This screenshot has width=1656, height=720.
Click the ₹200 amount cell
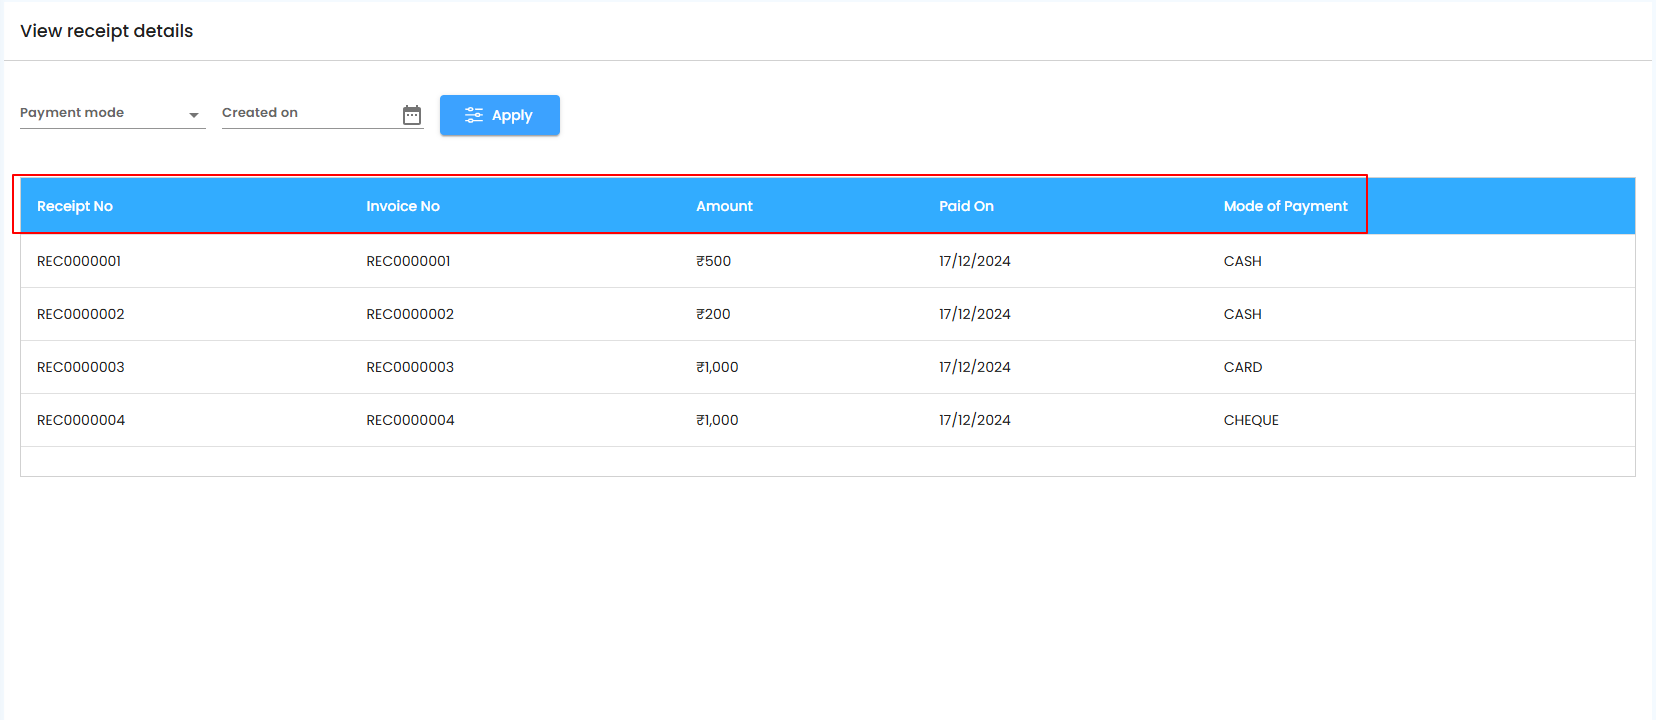click(713, 314)
